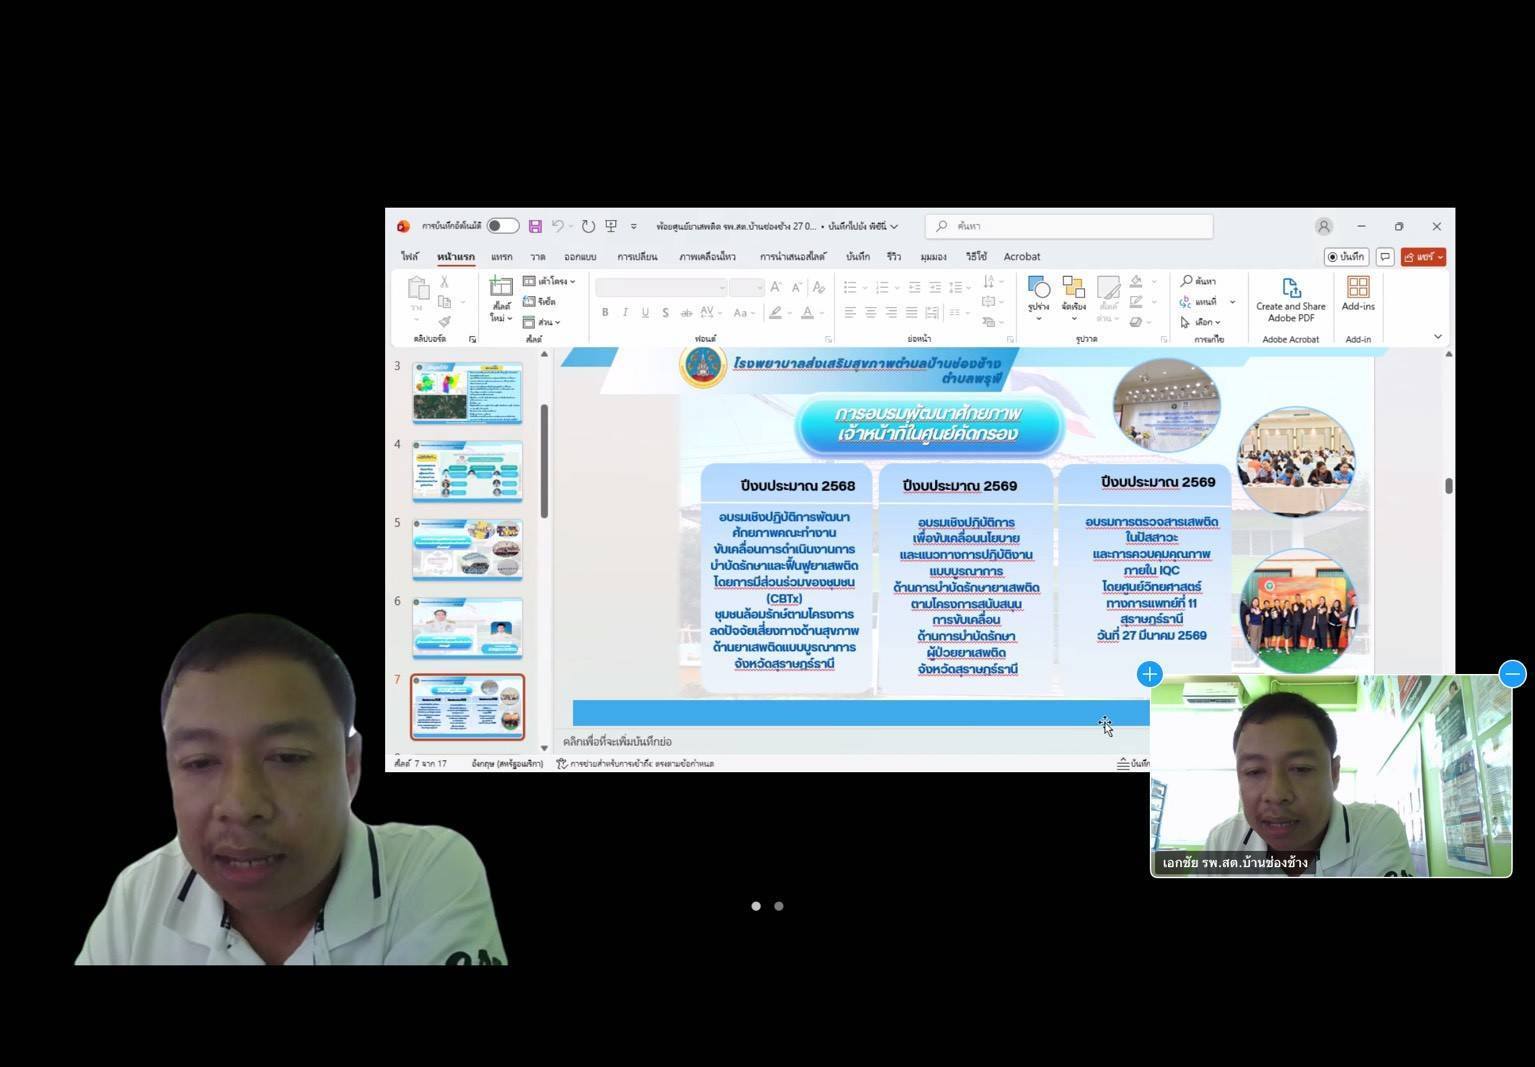Click Create and Share Adobe PDF

point(1290,299)
